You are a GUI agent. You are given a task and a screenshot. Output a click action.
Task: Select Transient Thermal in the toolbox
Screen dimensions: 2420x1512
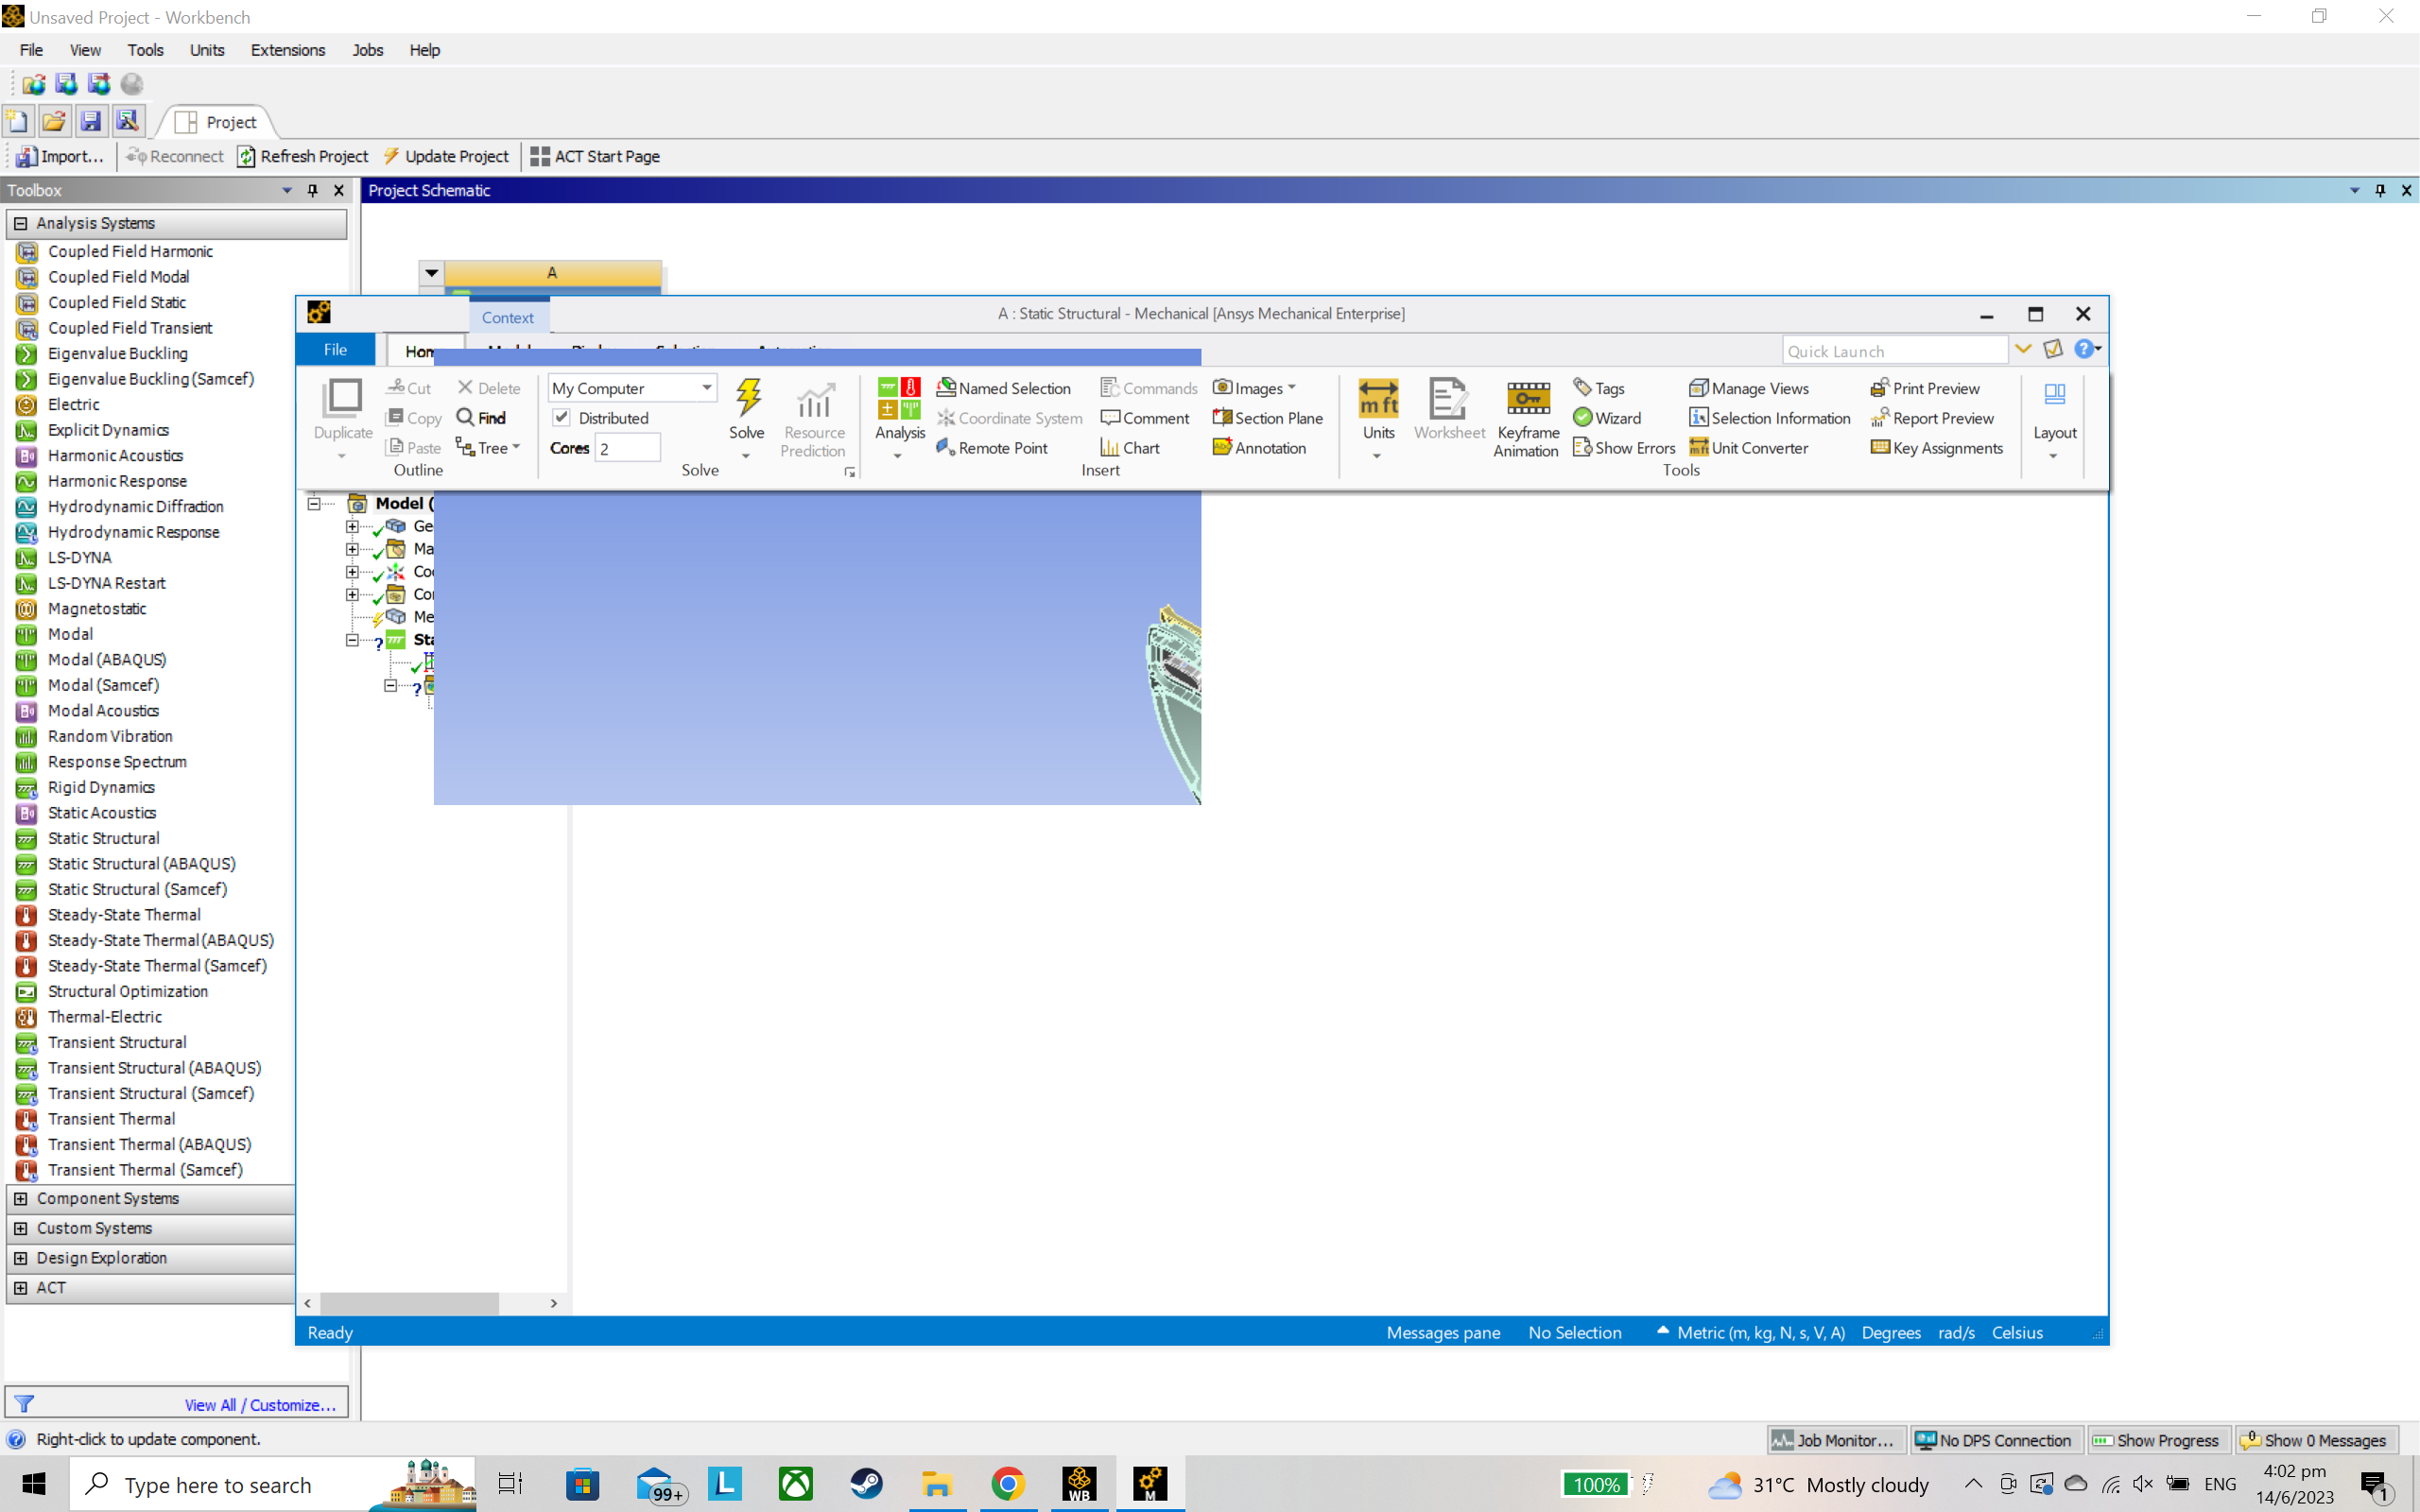(x=111, y=1119)
